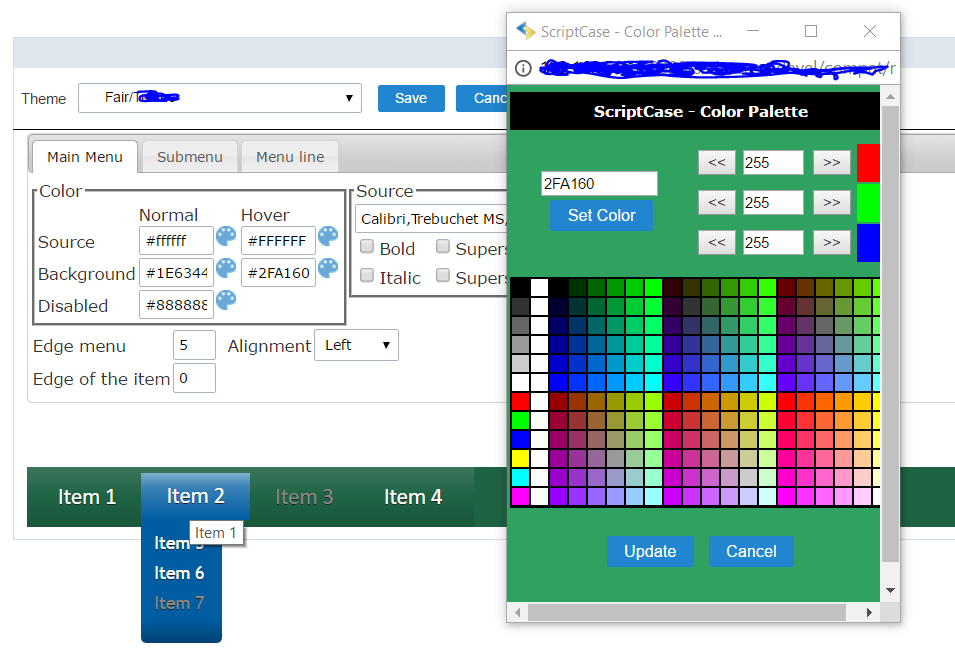Click the Edge of the item field

tap(194, 378)
